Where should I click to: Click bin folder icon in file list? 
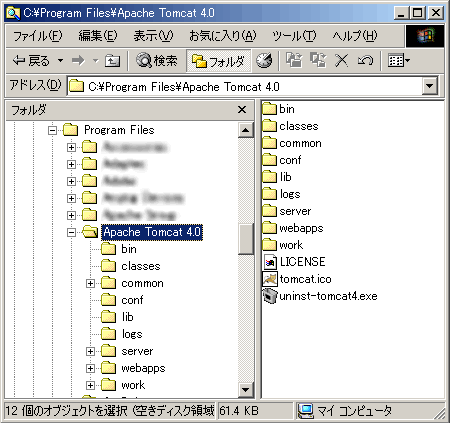(x=269, y=109)
